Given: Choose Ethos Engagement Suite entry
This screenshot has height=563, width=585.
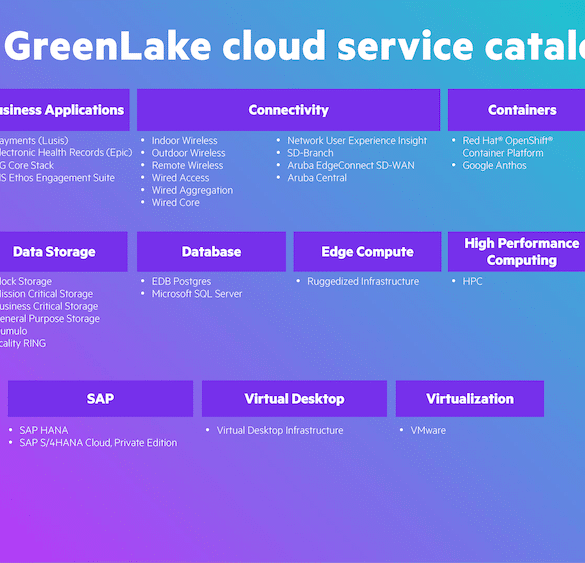Looking at the screenshot, I should pyautogui.click(x=57, y=178).
